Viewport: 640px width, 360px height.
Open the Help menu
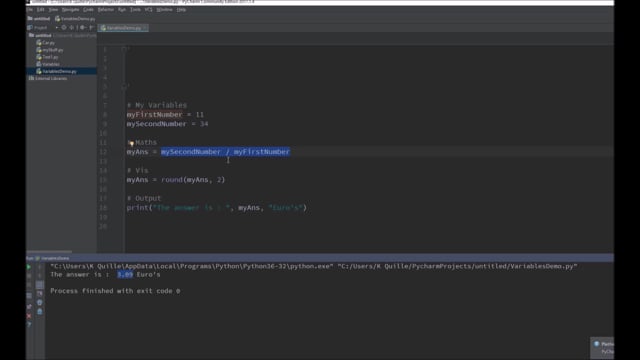pyautogui.click(x=182, y=9)
